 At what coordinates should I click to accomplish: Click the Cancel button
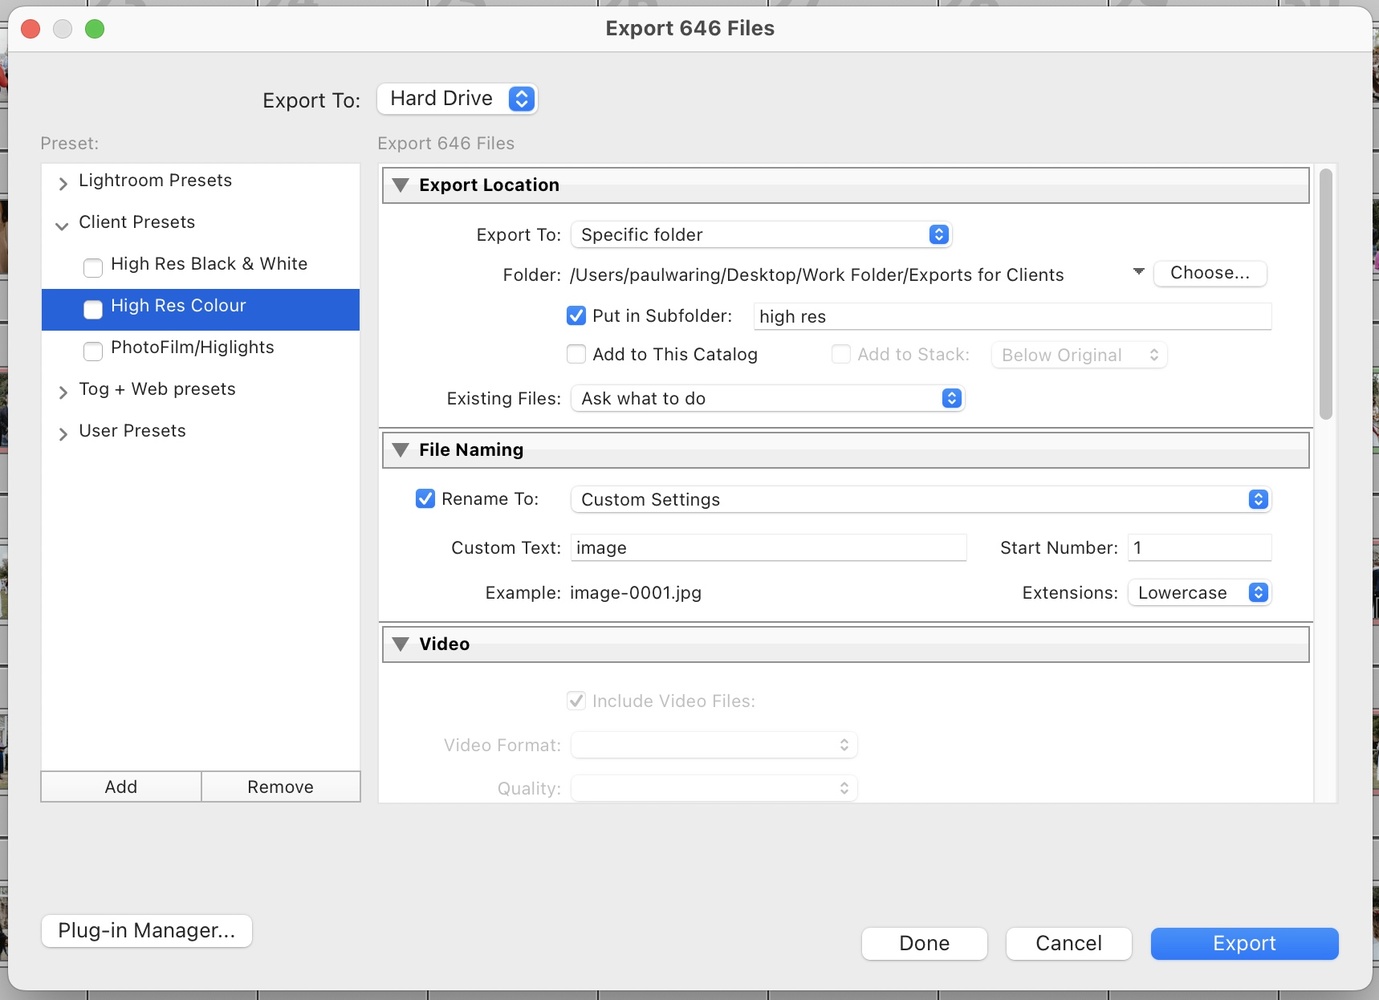pos(1068,944)
